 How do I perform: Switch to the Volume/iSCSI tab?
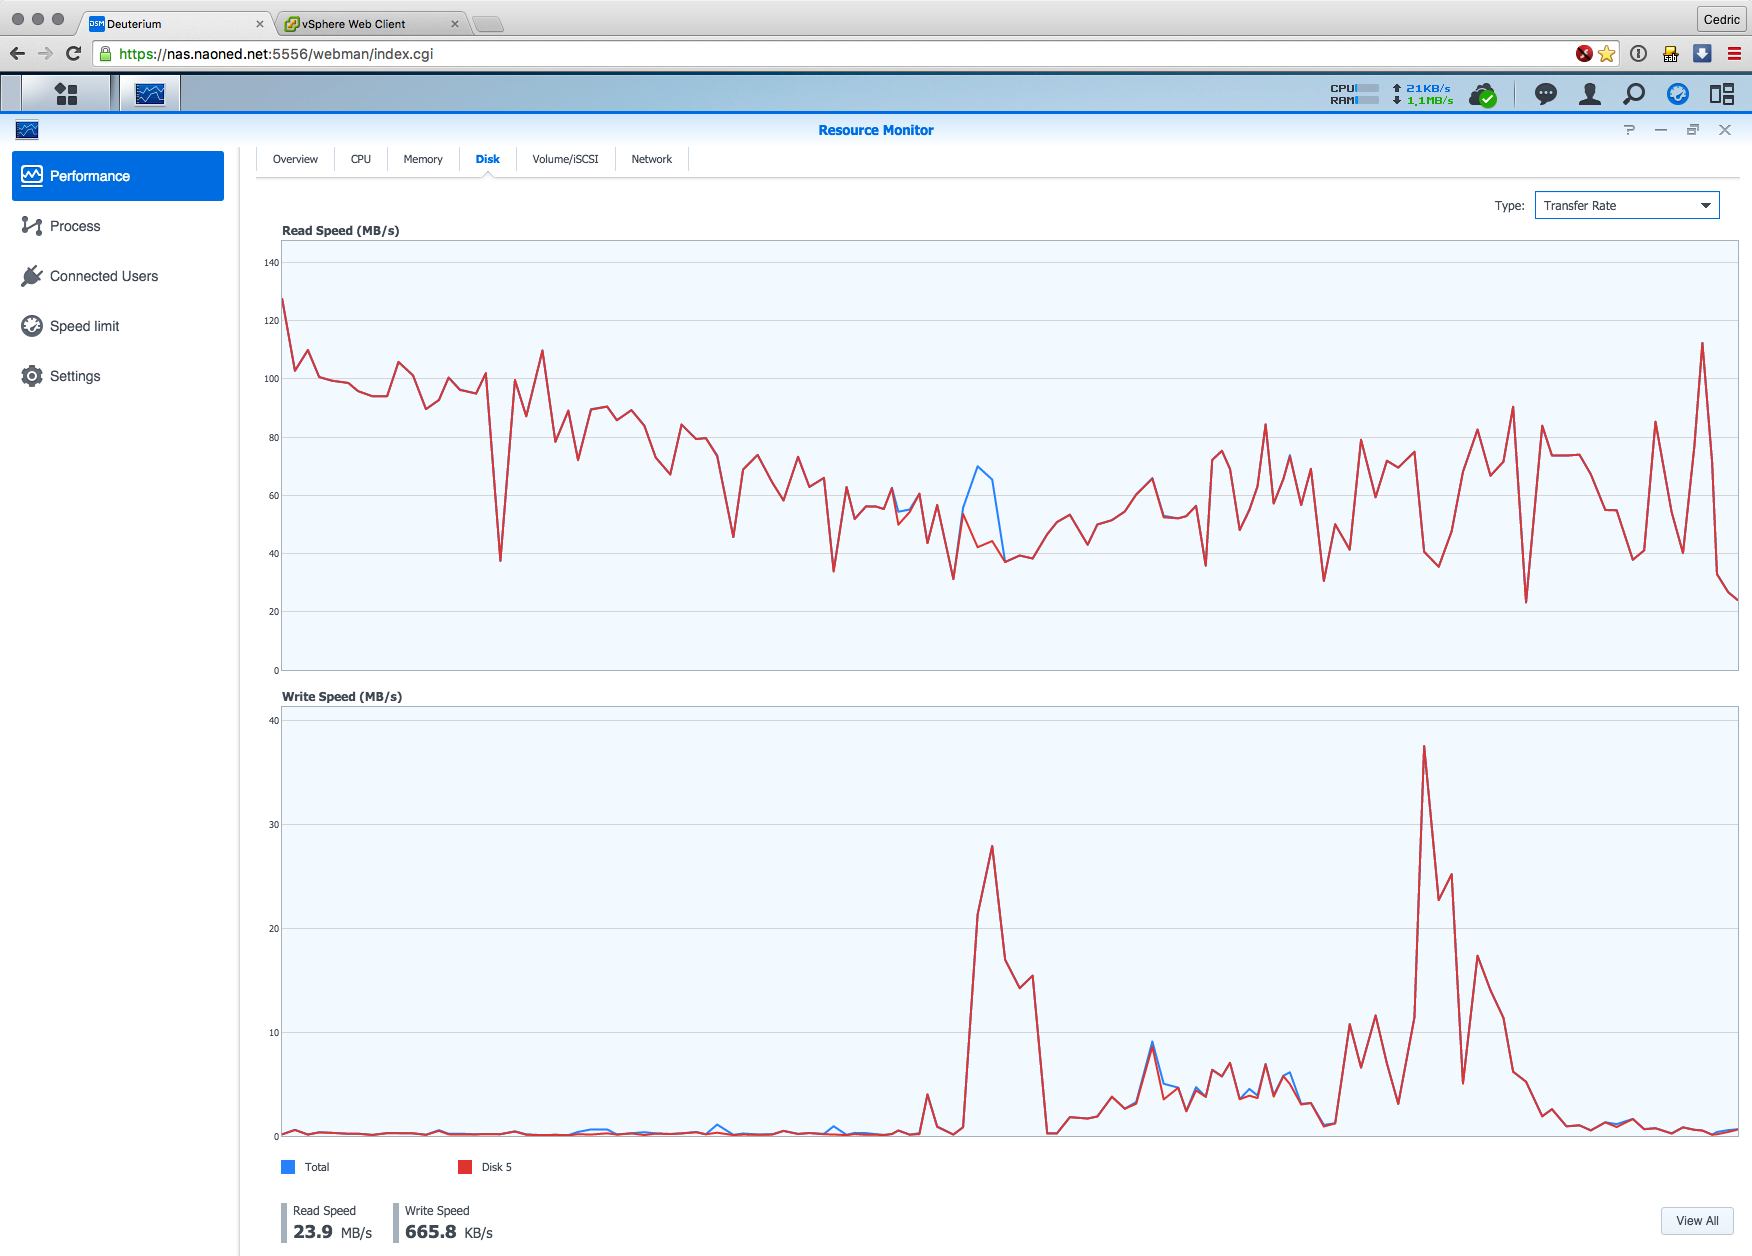pos(565,159)
